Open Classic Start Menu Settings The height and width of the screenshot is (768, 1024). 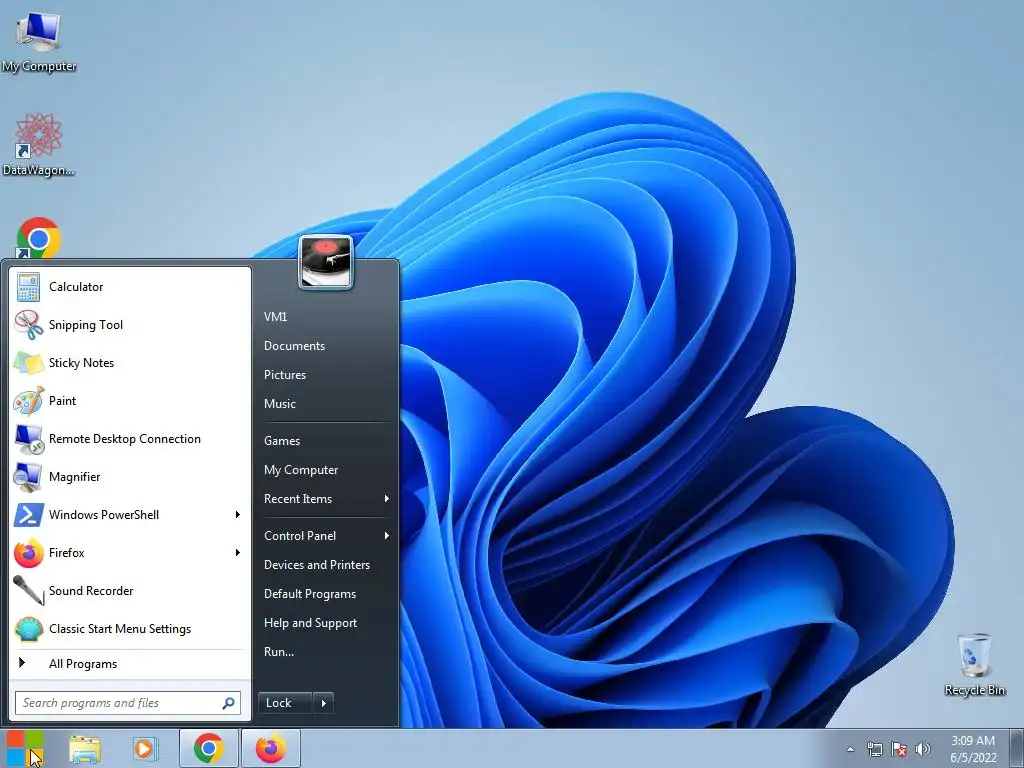point(130,629)
